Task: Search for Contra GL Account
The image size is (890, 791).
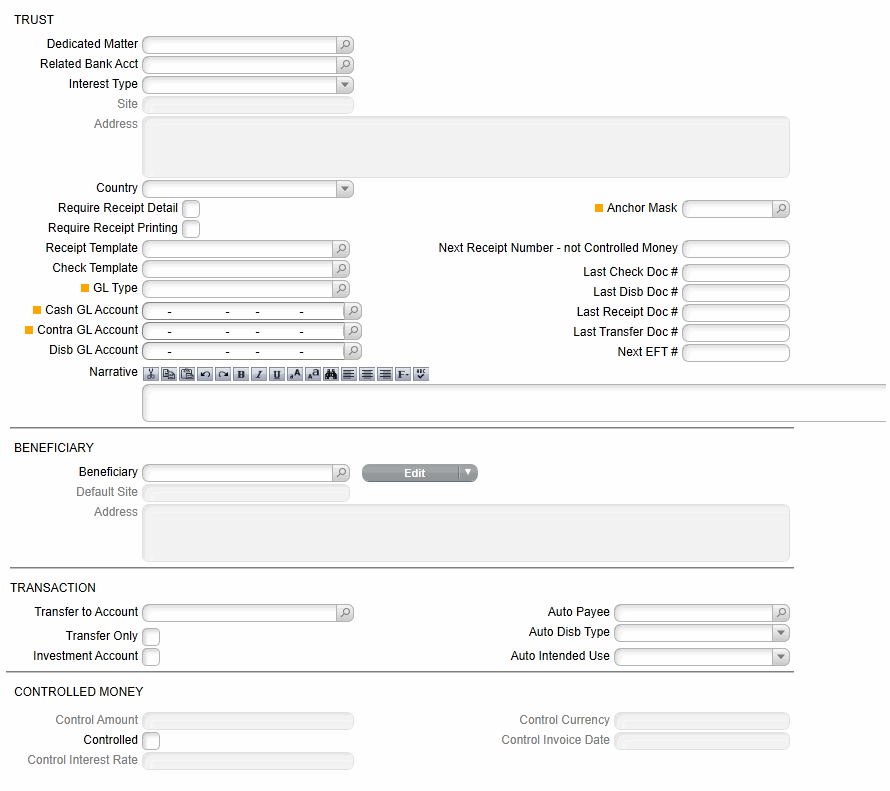Action: click(353, 330)
